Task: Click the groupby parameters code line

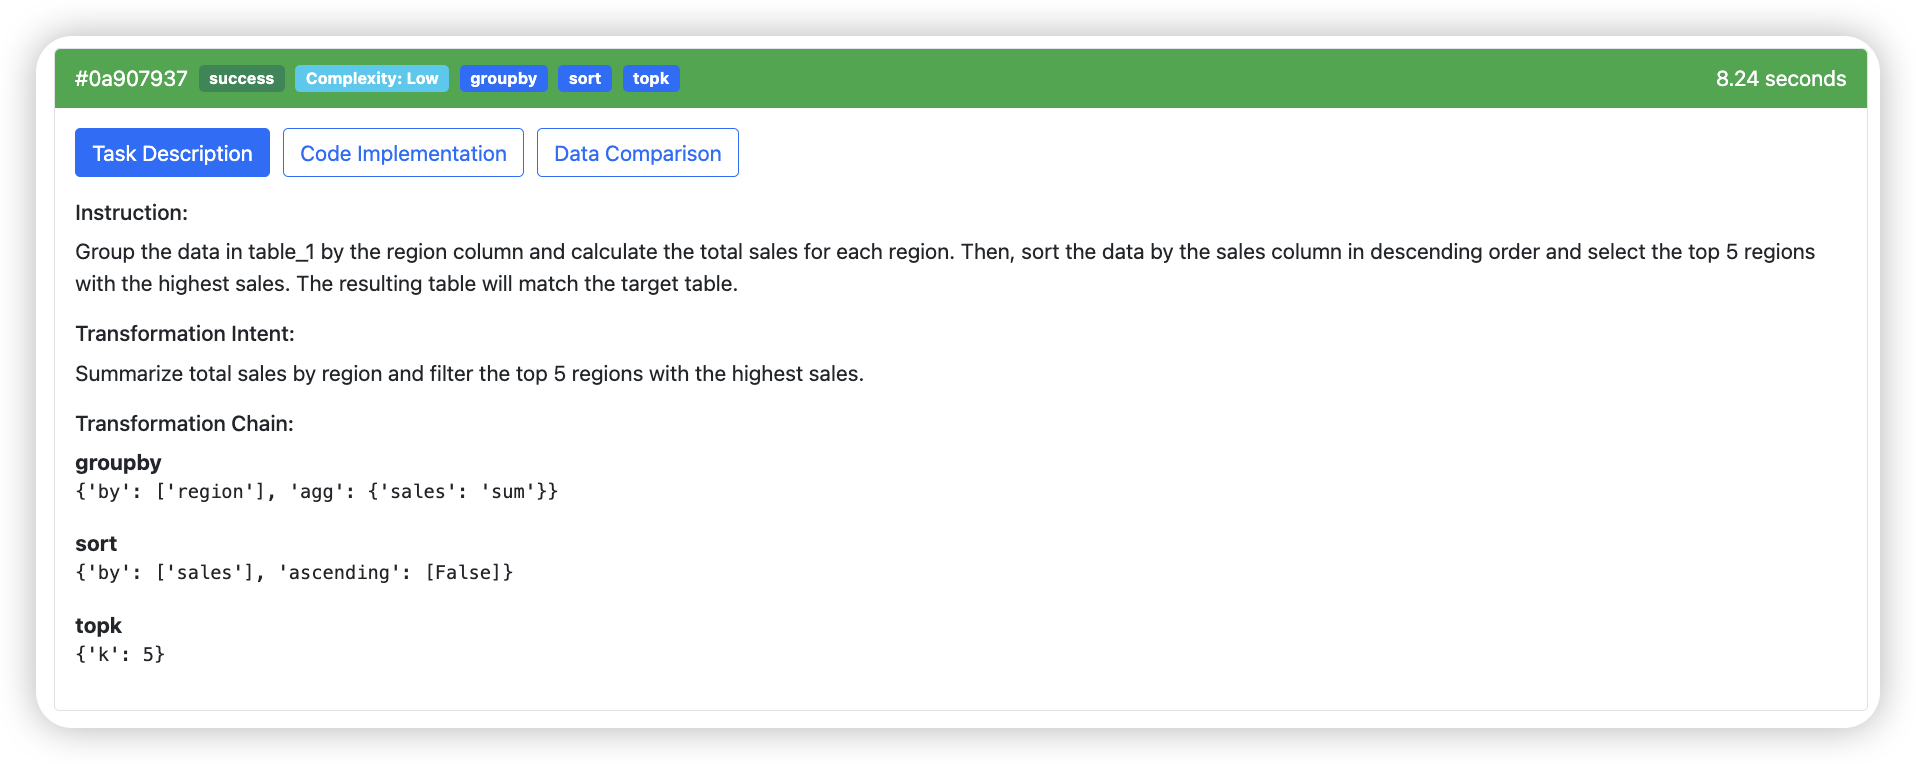Action: [316, 492]
